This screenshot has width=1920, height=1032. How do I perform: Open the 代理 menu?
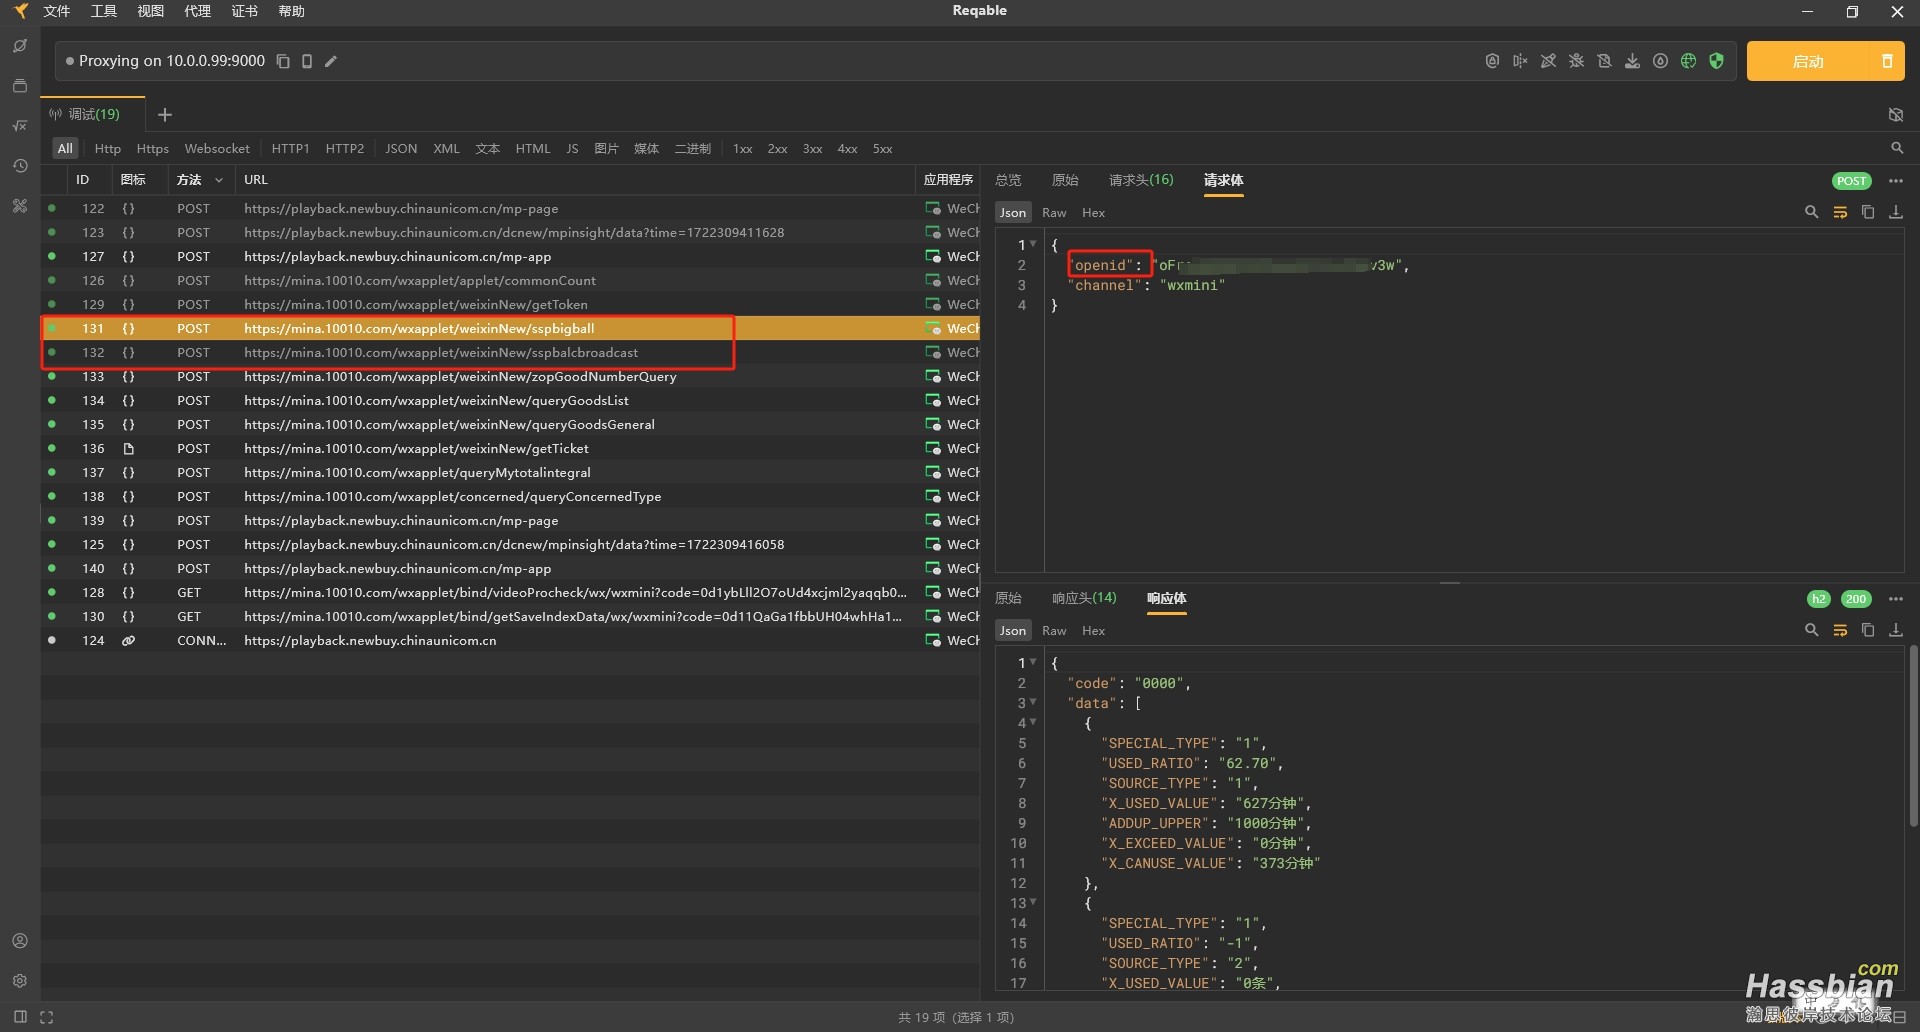197,11
